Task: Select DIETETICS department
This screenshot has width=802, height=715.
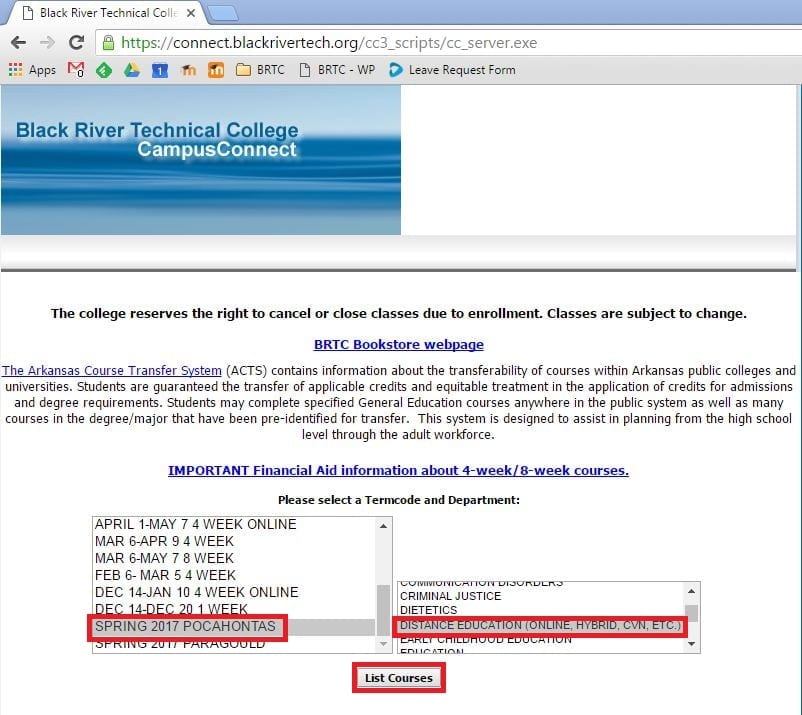Action: pos(541,610)
